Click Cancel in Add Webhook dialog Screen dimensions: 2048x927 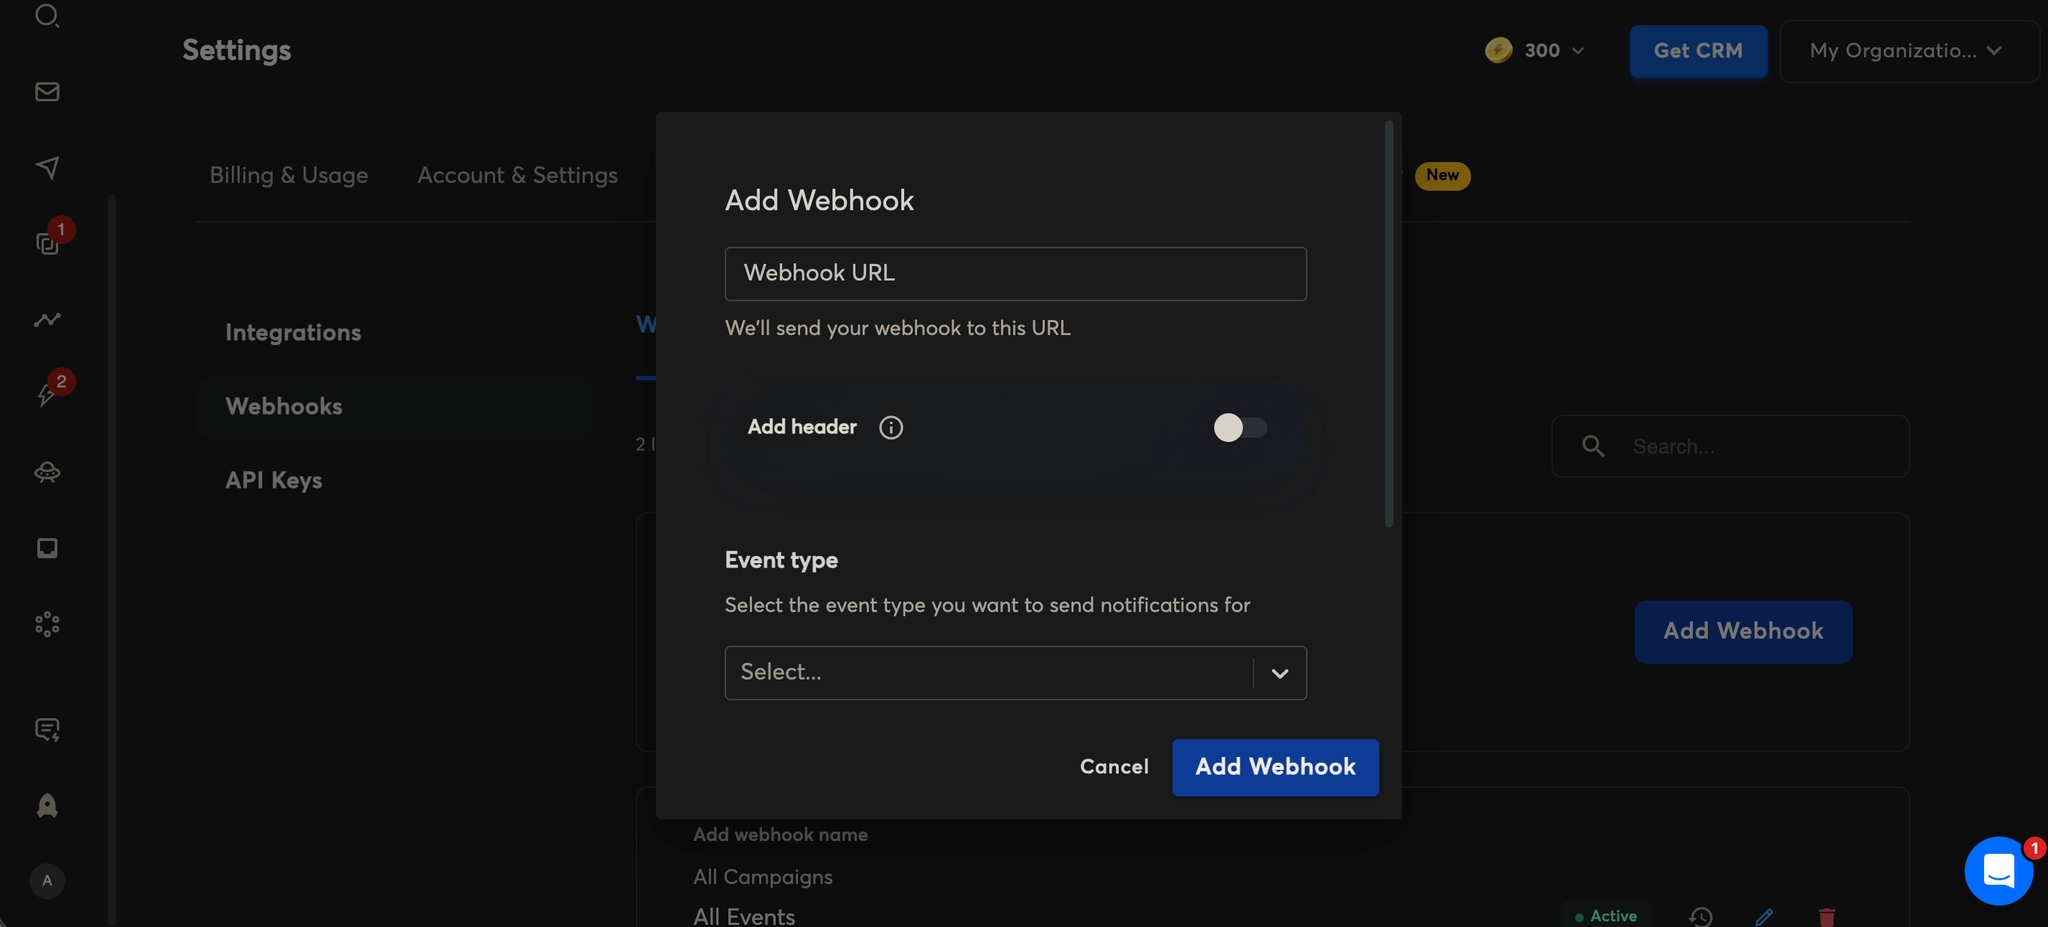pyautogui.click(x=1114, y=767)
